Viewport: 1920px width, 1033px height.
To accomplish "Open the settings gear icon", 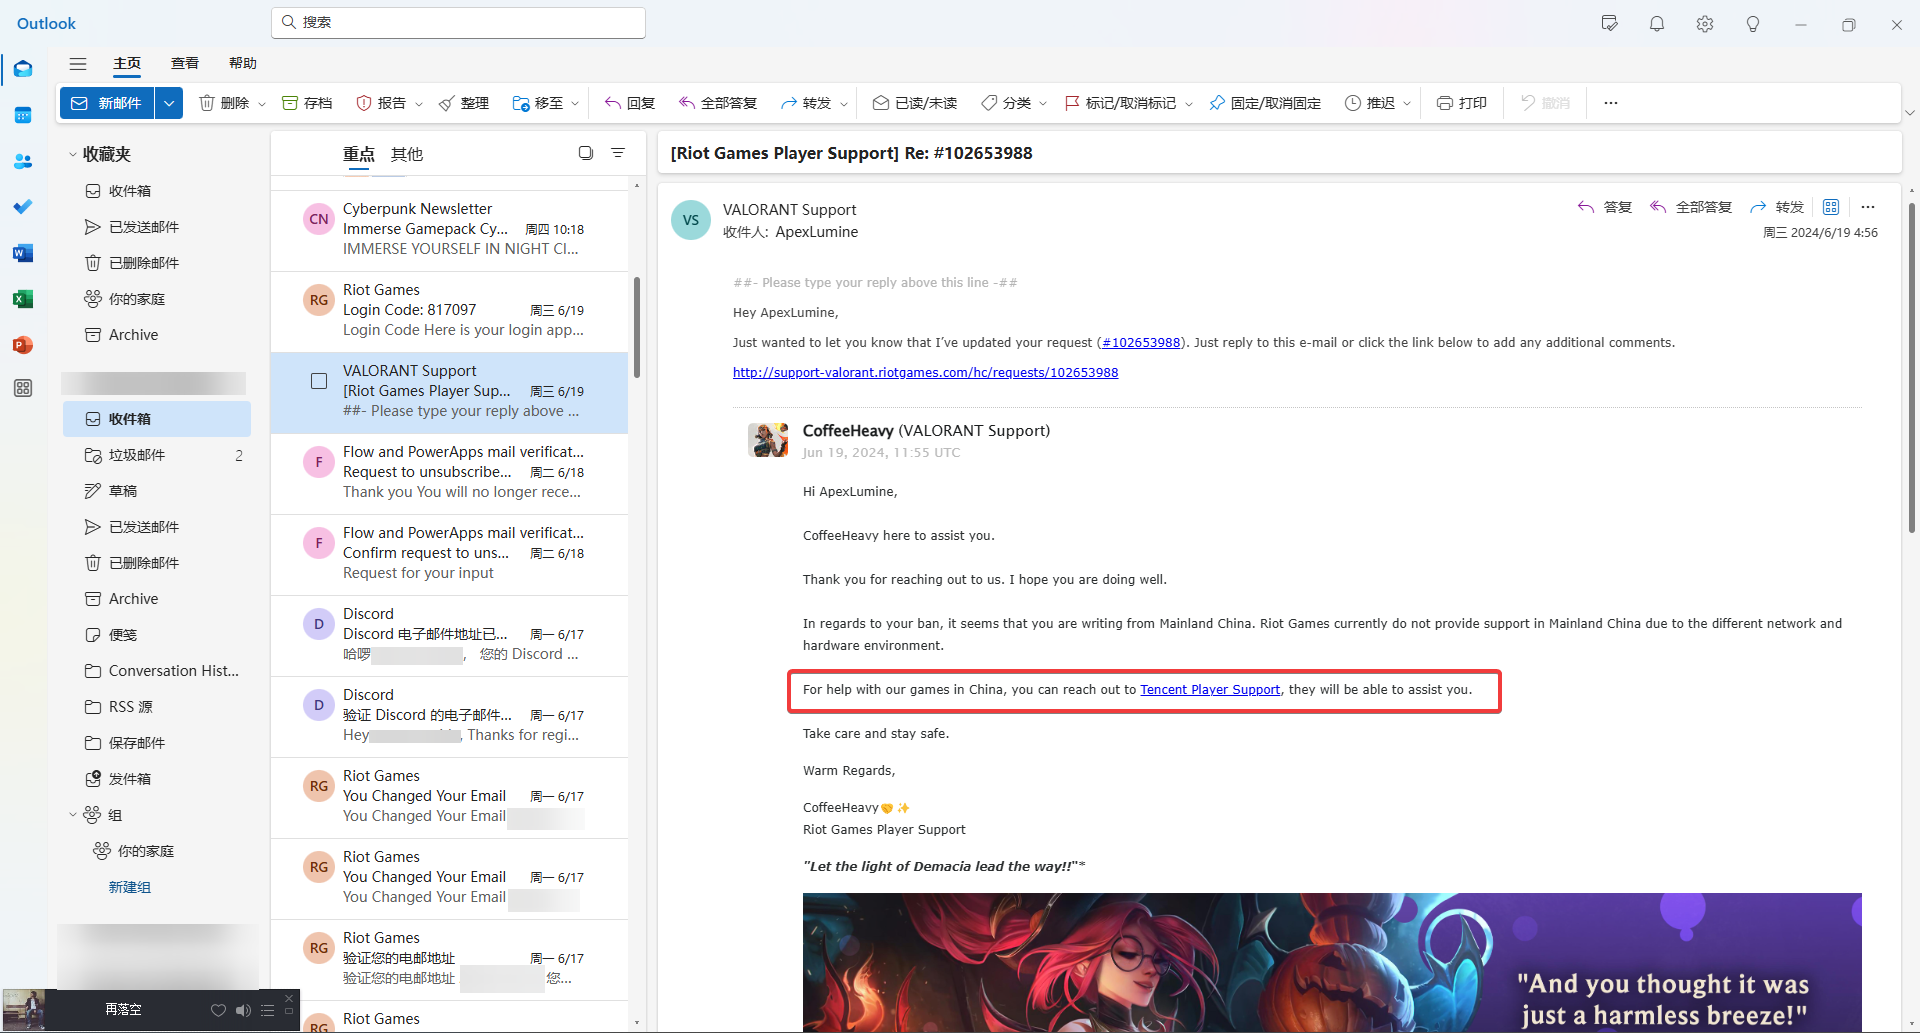I will 1704,24.
